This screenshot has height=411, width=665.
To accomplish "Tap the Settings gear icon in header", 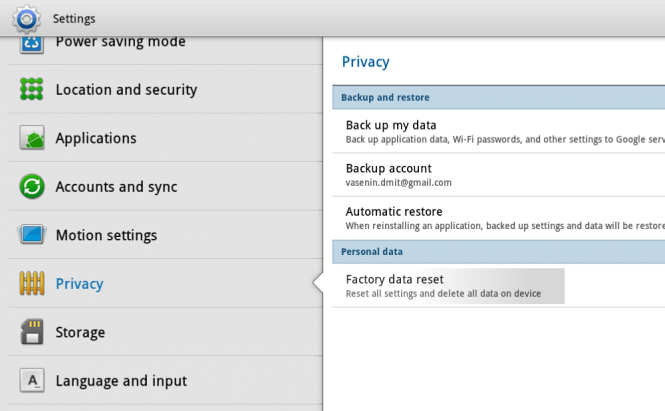I will coord(26,19).
